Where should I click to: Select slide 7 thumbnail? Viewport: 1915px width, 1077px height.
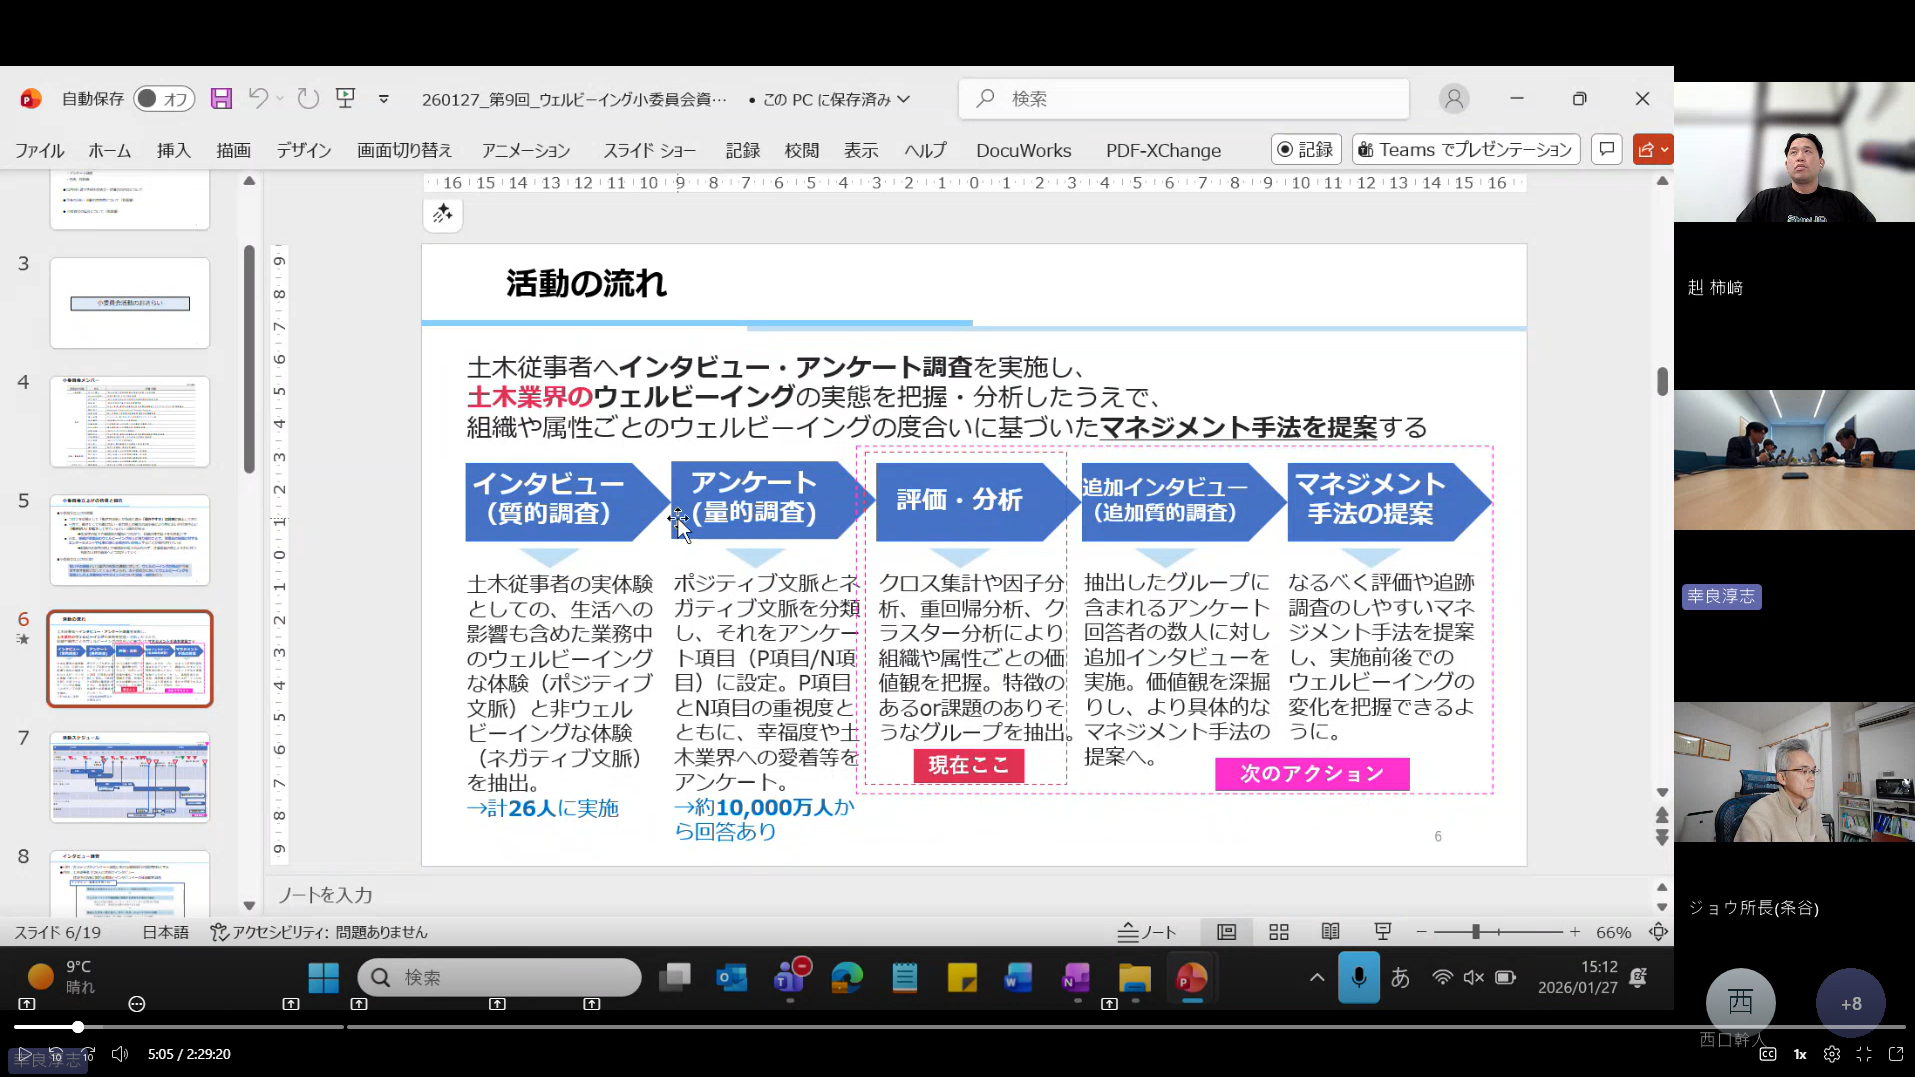click(x=130, y=777)
